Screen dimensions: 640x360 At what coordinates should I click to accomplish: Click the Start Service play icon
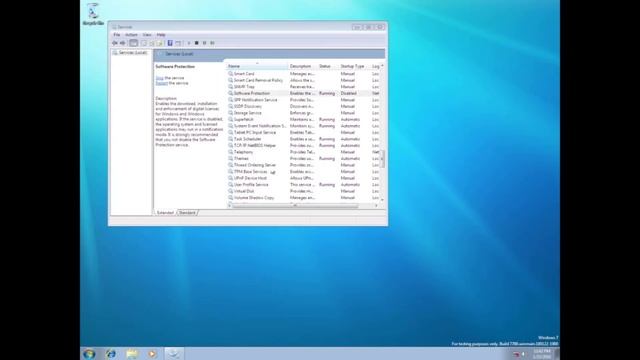[x=189, y=43]
